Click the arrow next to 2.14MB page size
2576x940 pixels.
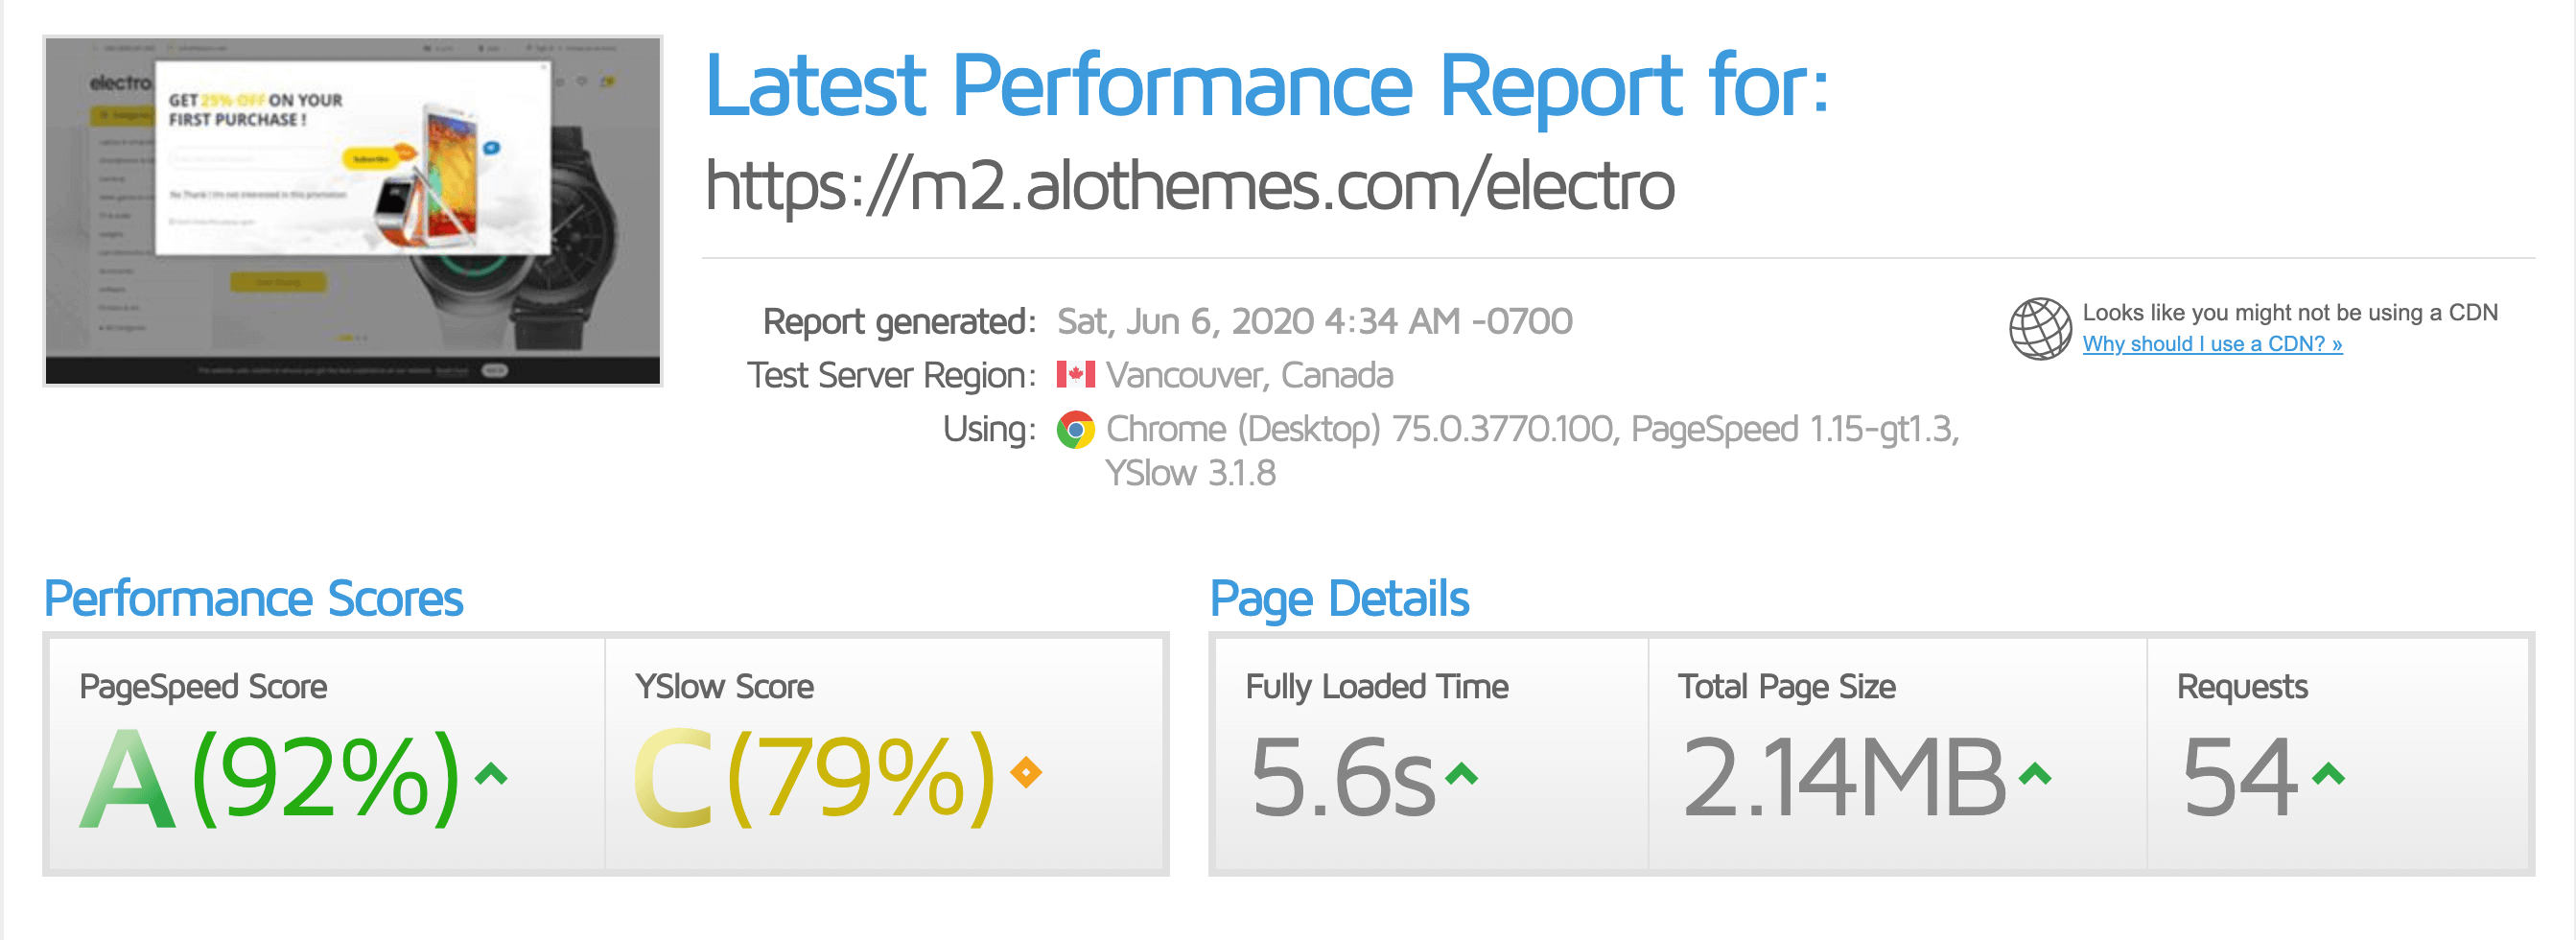pos(2035,773)
